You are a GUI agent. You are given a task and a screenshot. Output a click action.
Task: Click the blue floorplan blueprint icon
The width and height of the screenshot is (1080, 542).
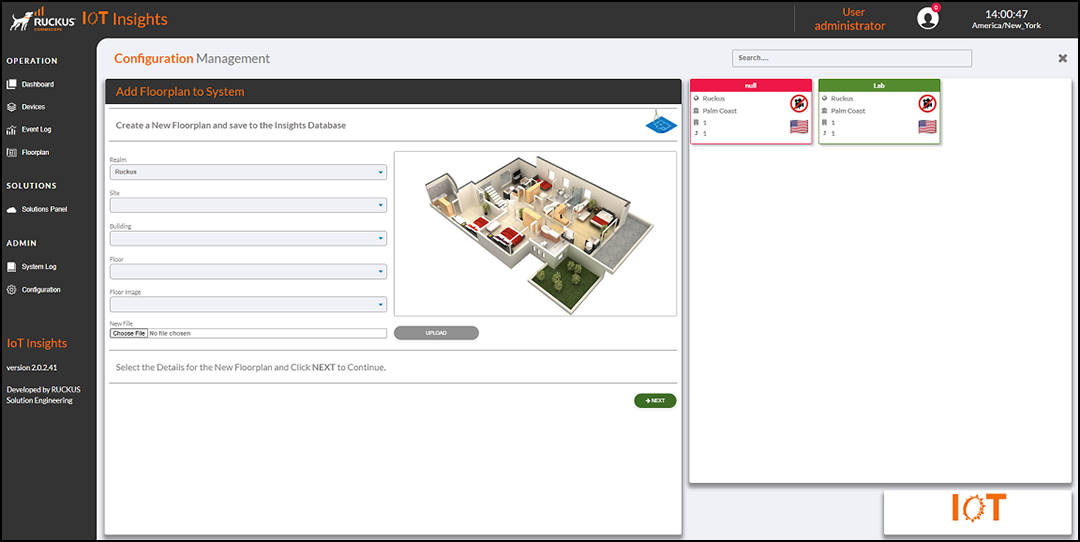(x=661, y=123)
